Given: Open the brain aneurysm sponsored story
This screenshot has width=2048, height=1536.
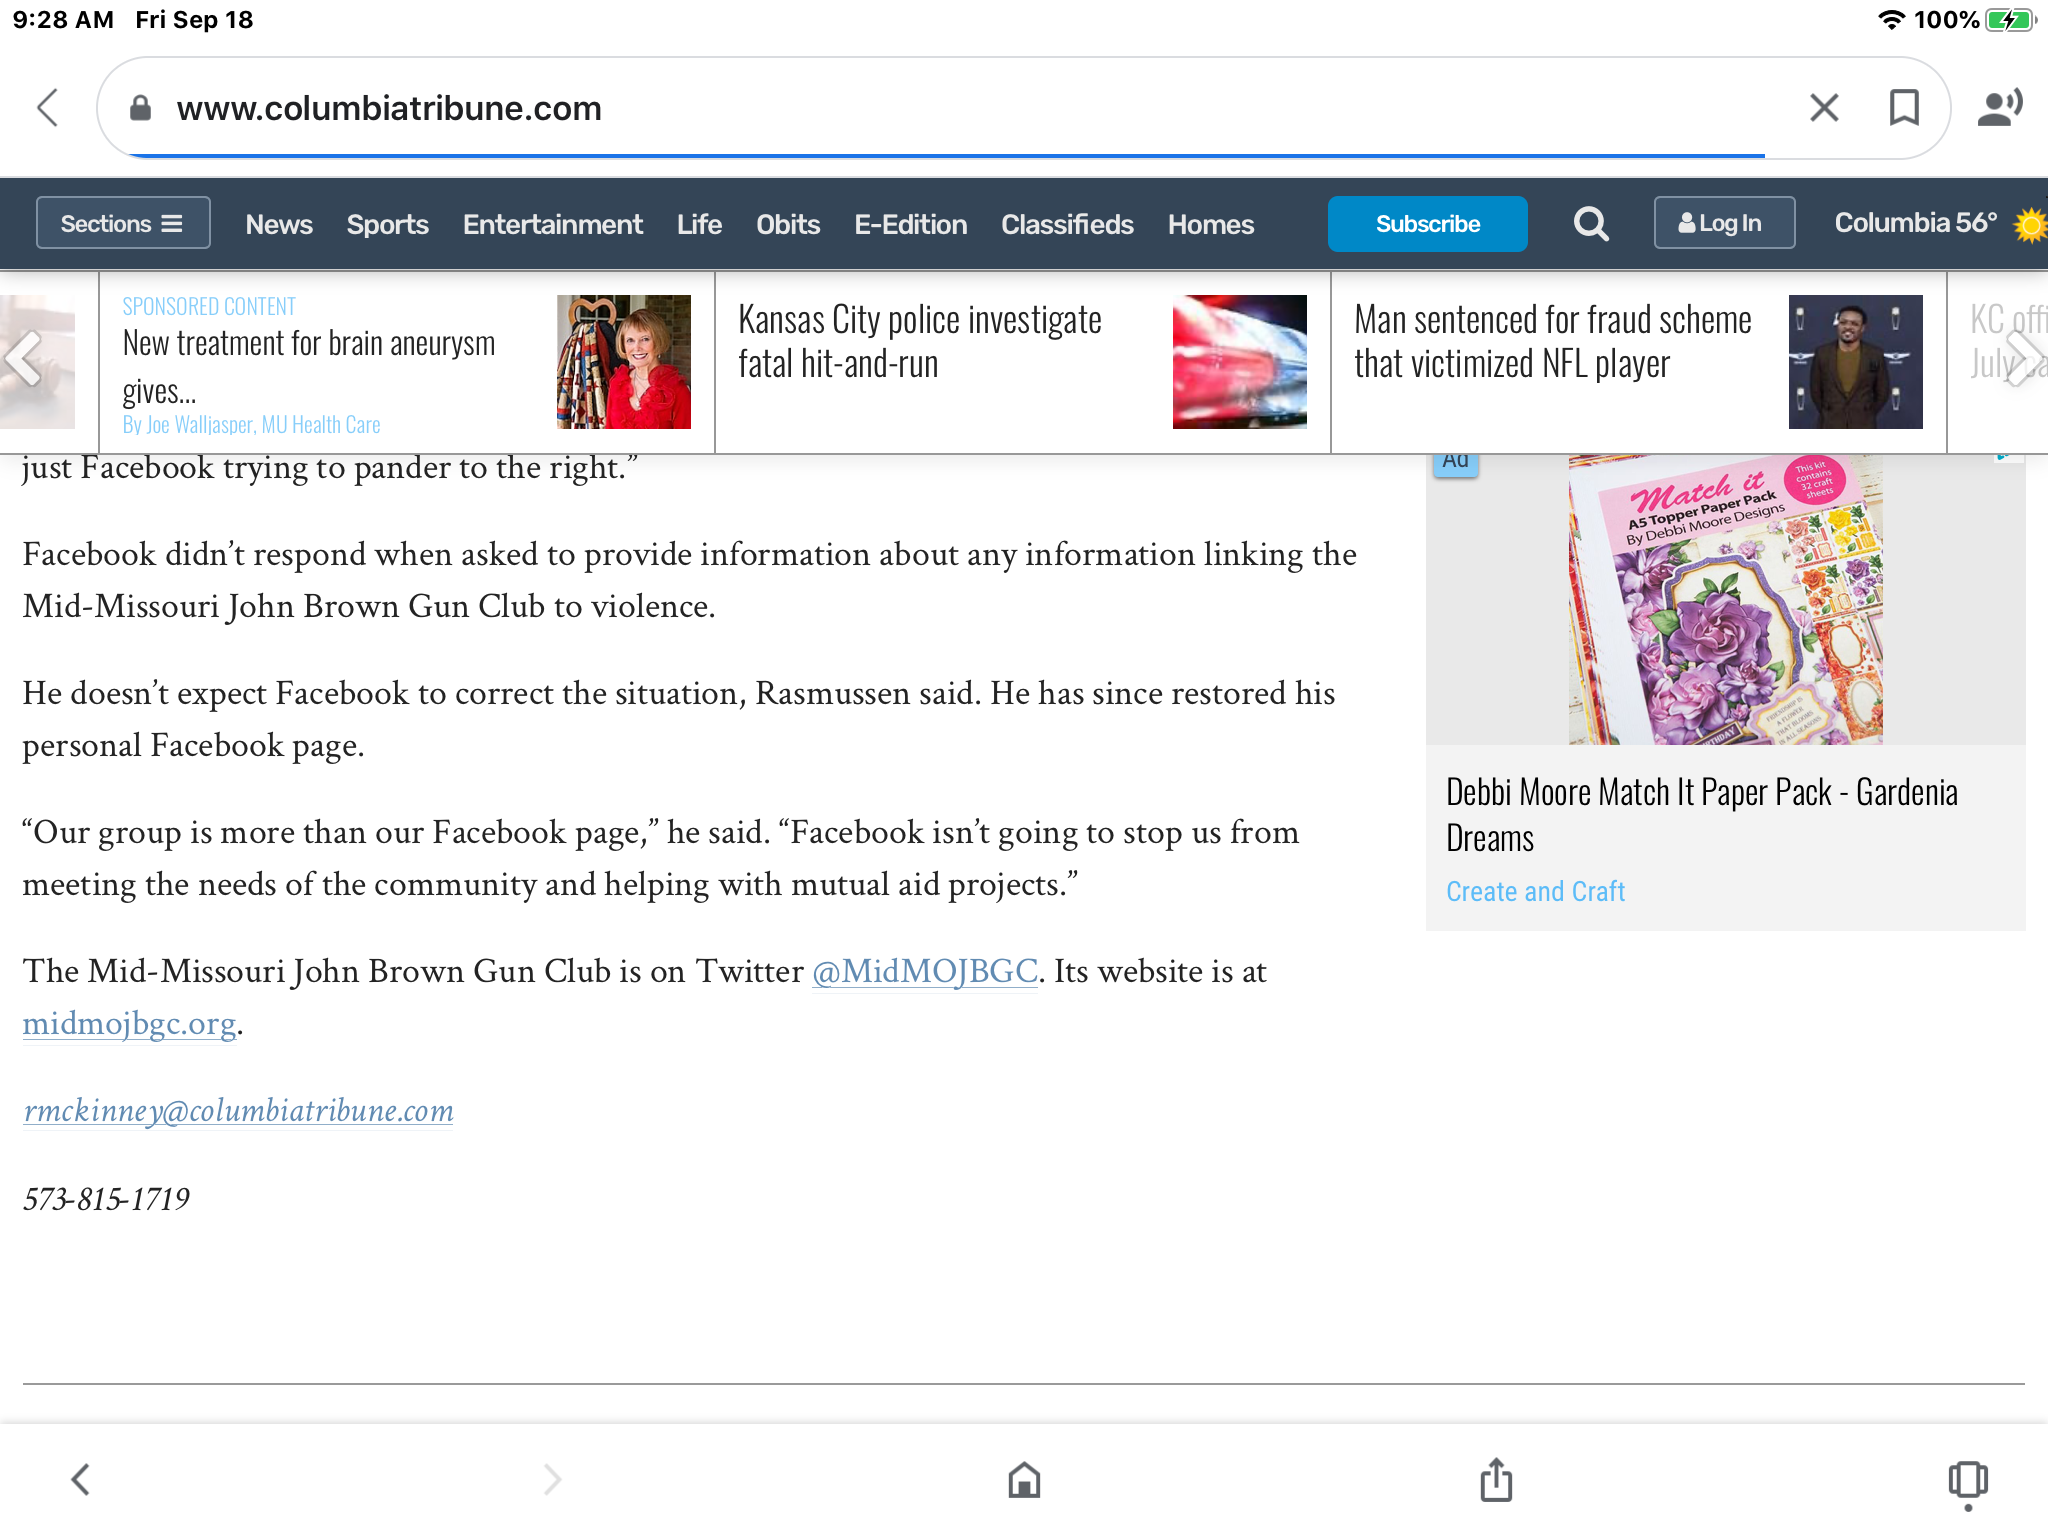Looking at the screenshot, I should [309, 366].
